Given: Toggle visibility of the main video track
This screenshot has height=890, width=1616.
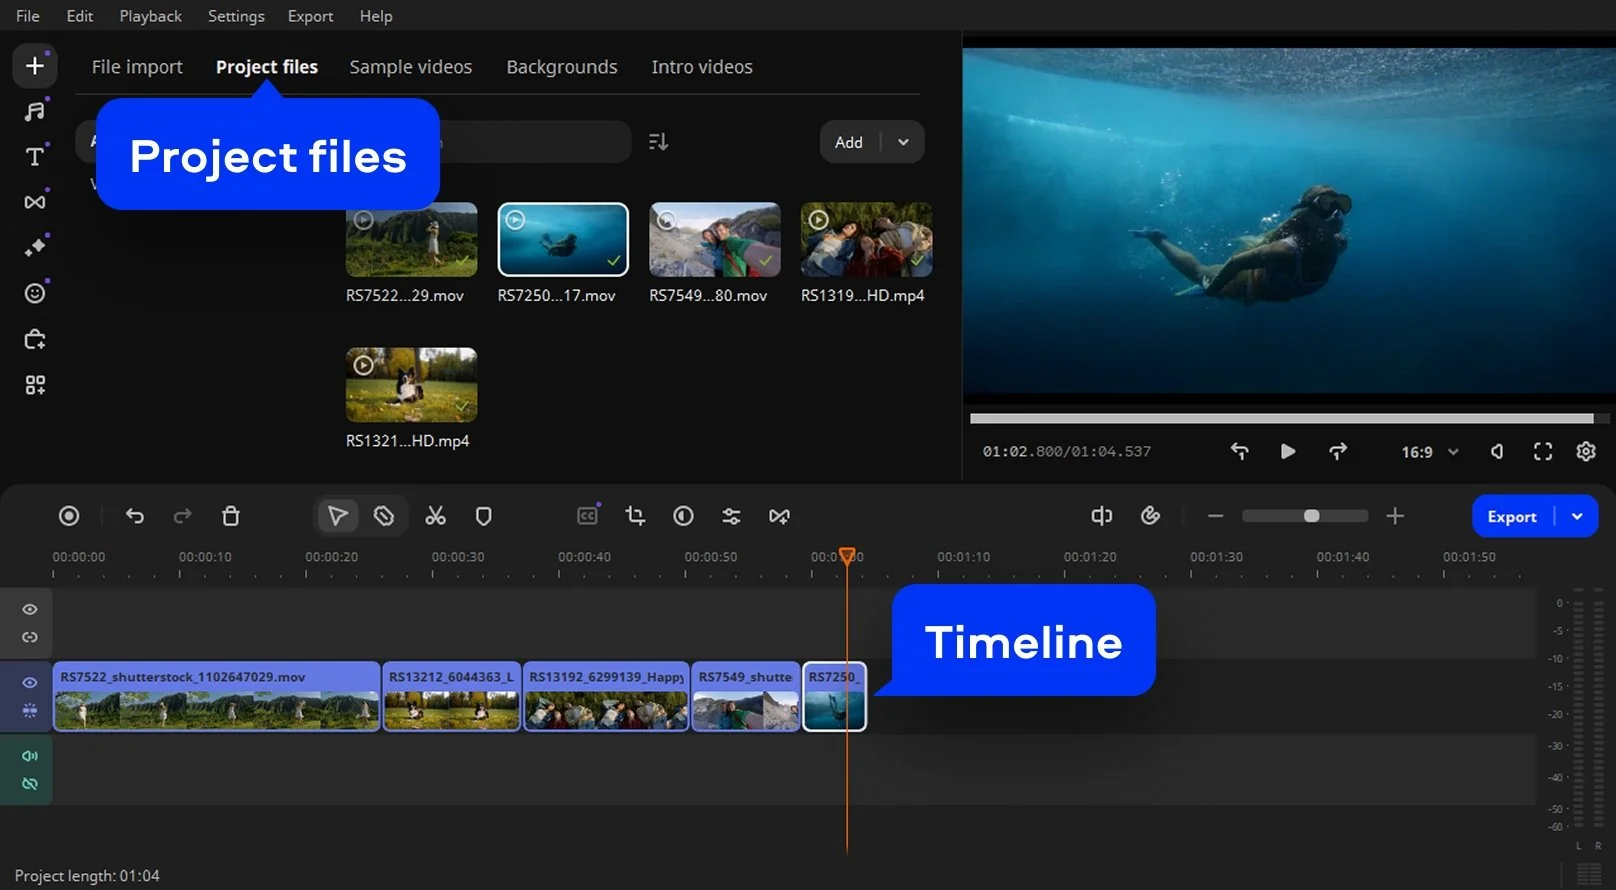Looking at the screenshot, I should 30,683.
